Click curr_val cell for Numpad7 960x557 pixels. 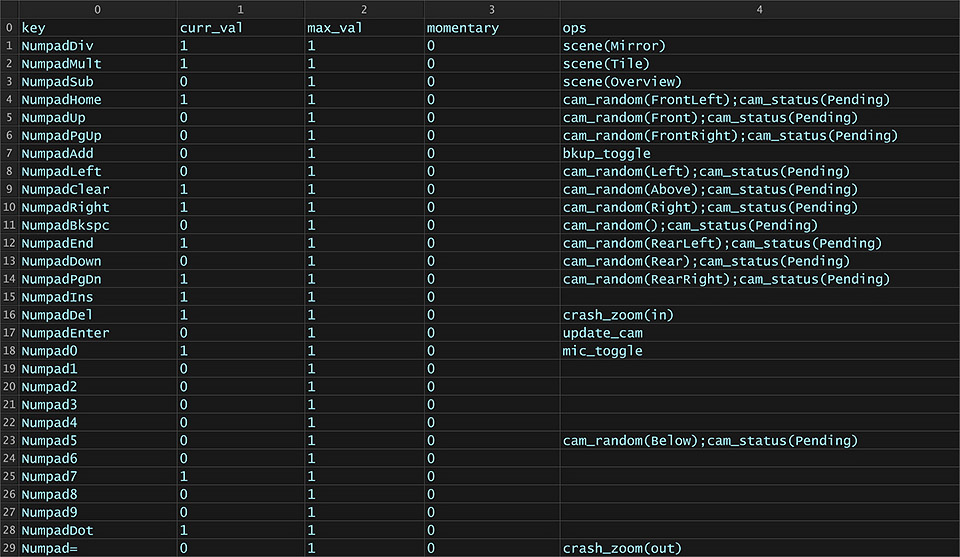click(x=241, y=476)
